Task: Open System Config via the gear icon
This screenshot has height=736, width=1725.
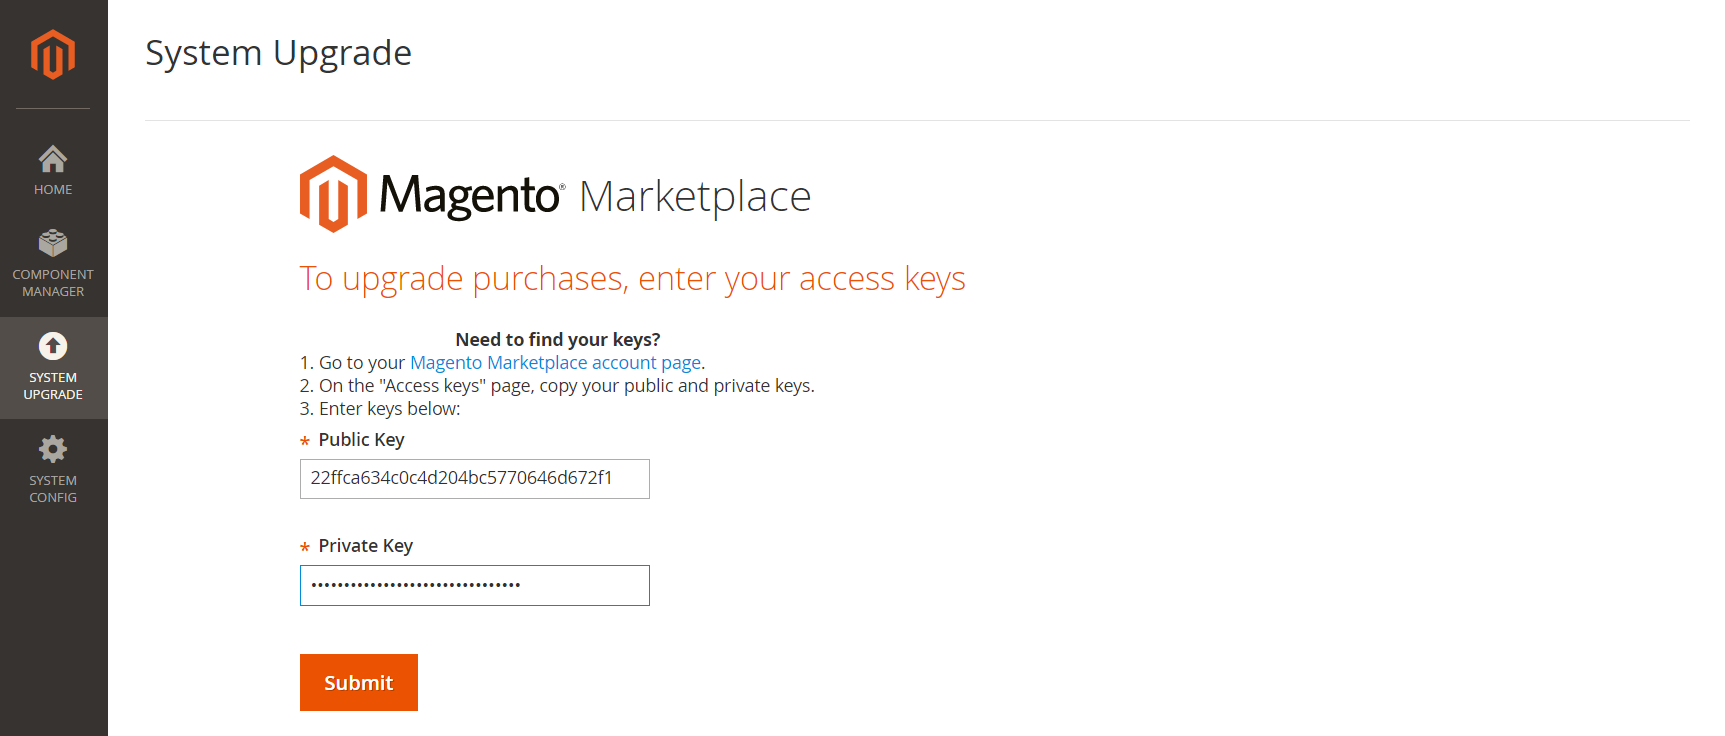Action: click(x=53, y=449)
